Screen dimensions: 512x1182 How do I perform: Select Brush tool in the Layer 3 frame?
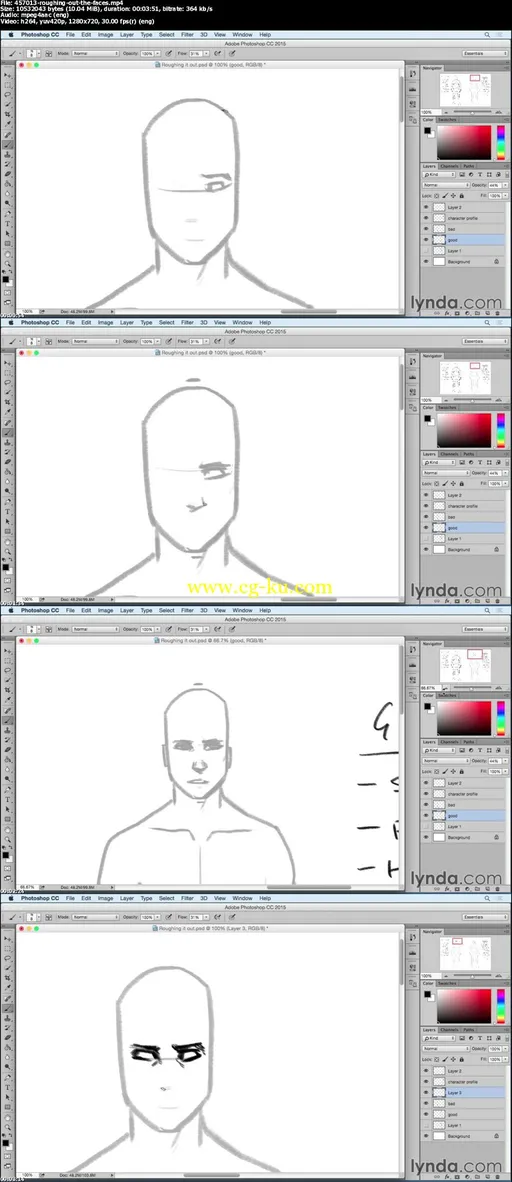8,1008
